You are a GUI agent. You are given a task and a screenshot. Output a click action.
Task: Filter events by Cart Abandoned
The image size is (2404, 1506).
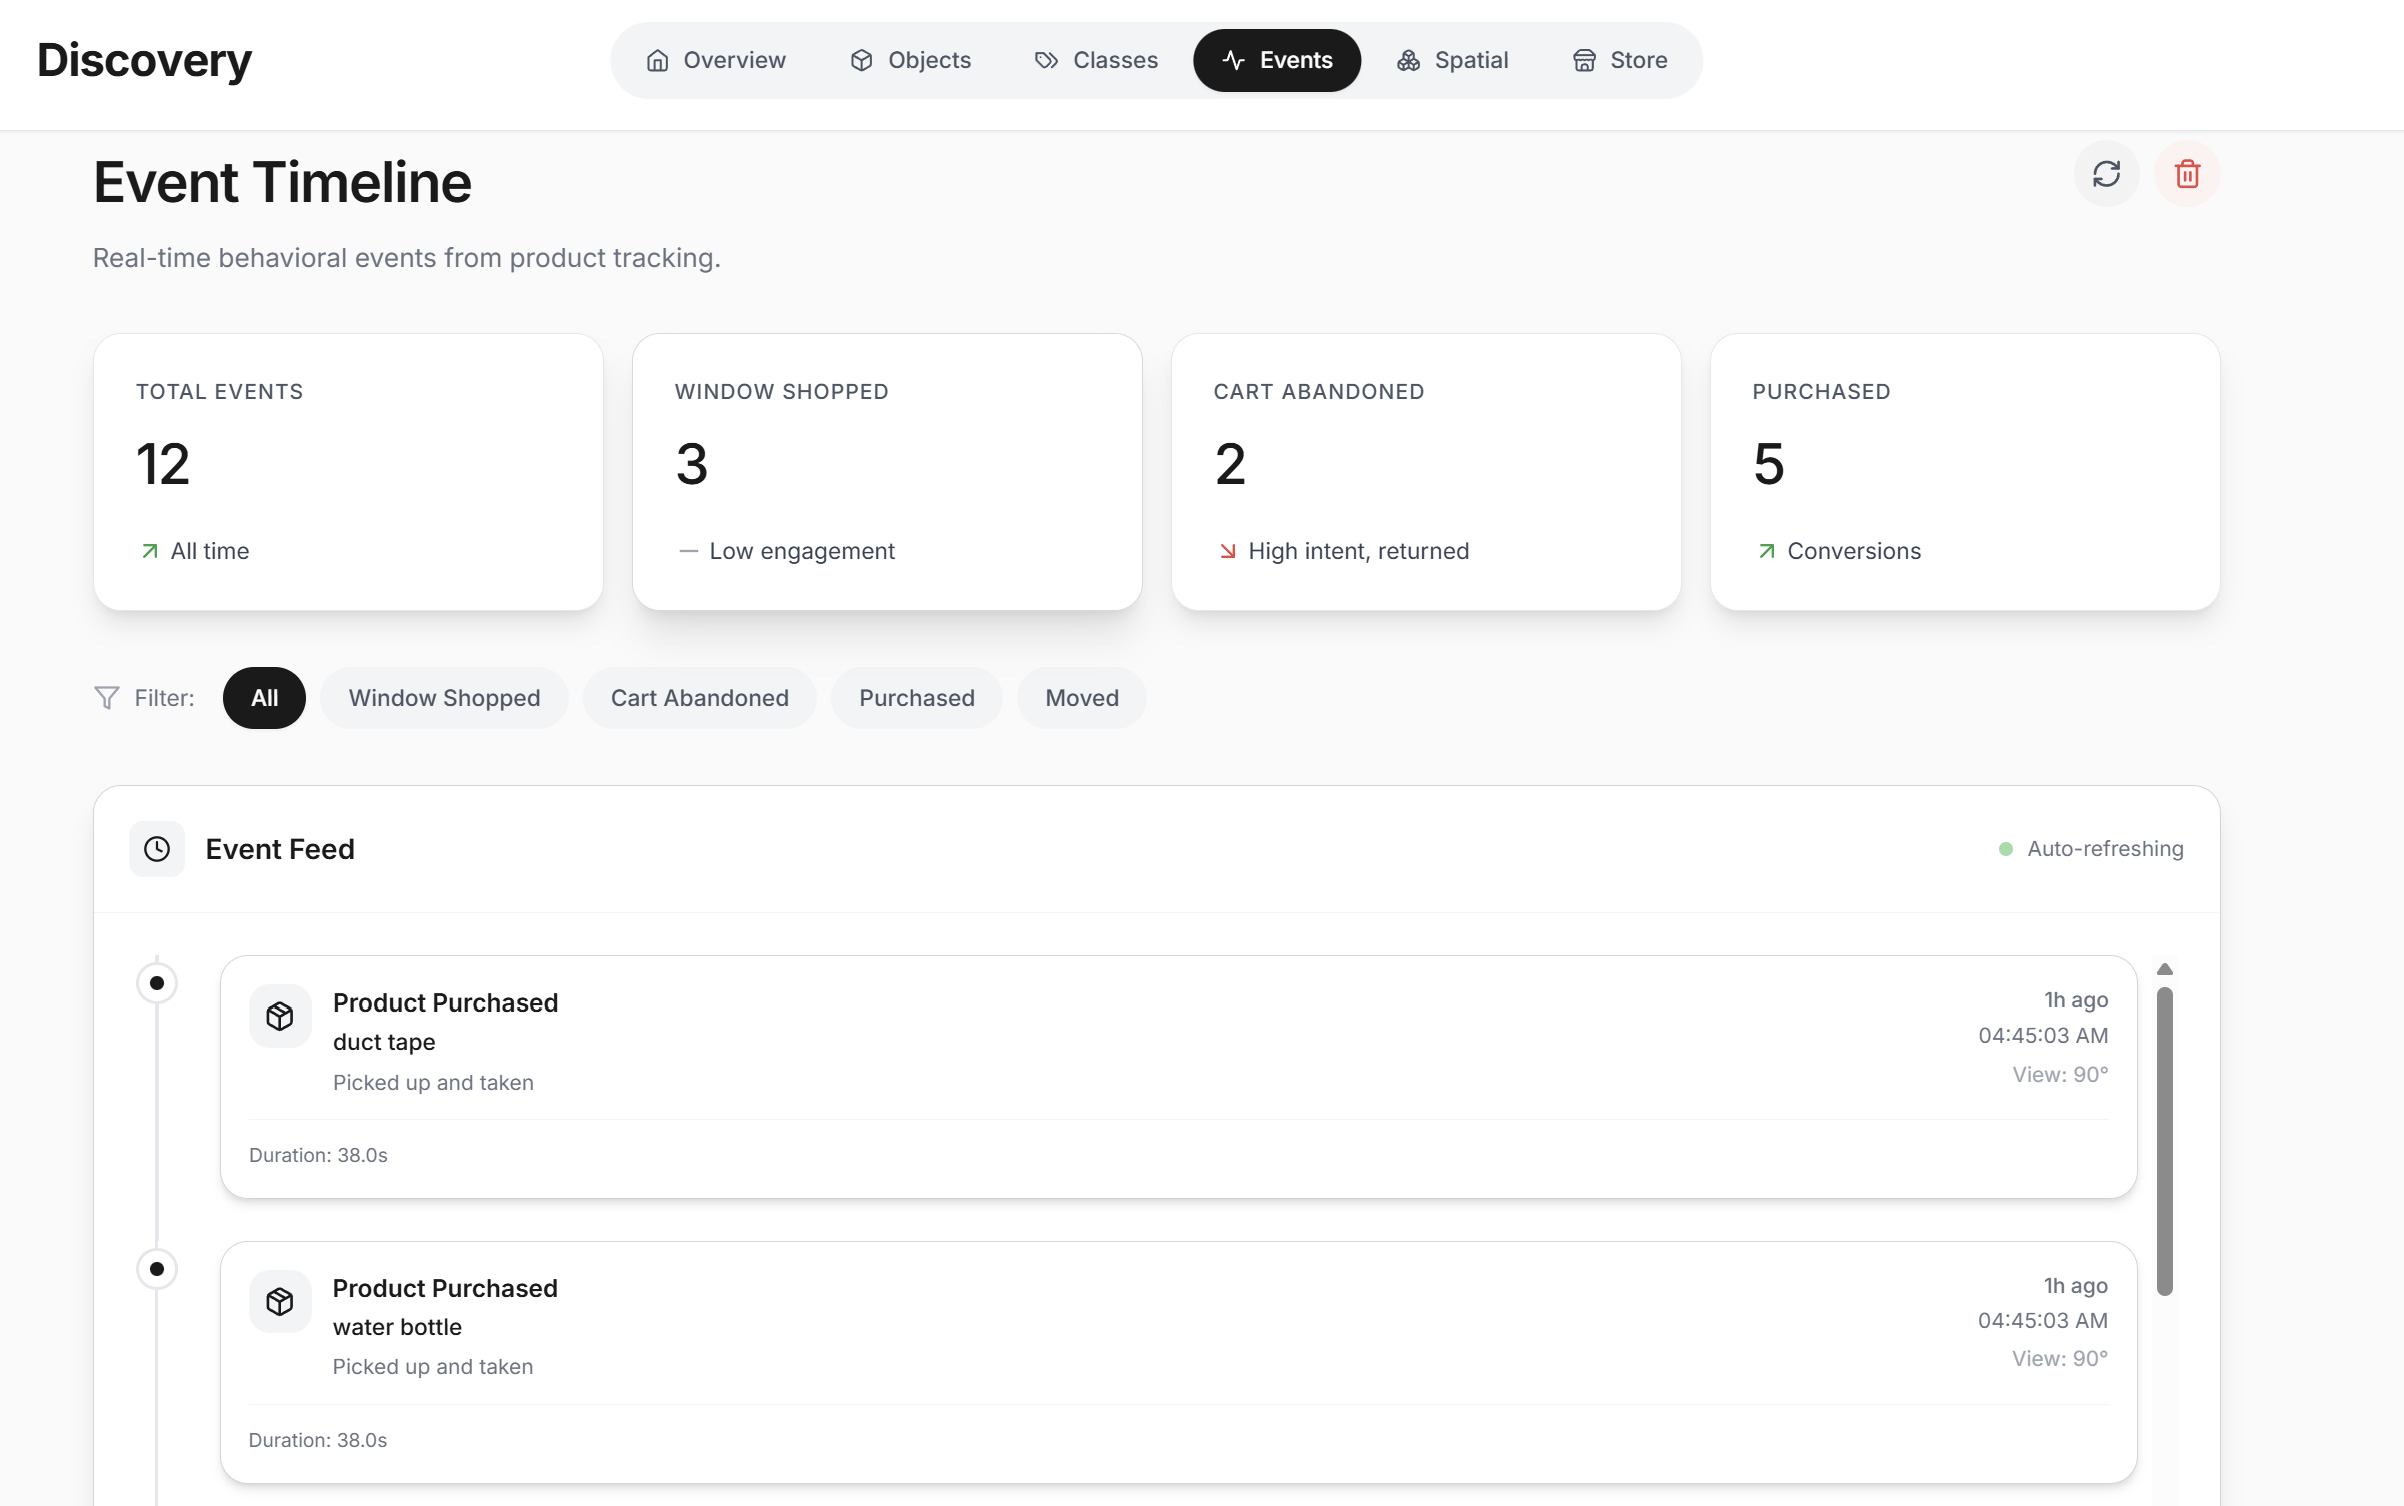point(699,698)
